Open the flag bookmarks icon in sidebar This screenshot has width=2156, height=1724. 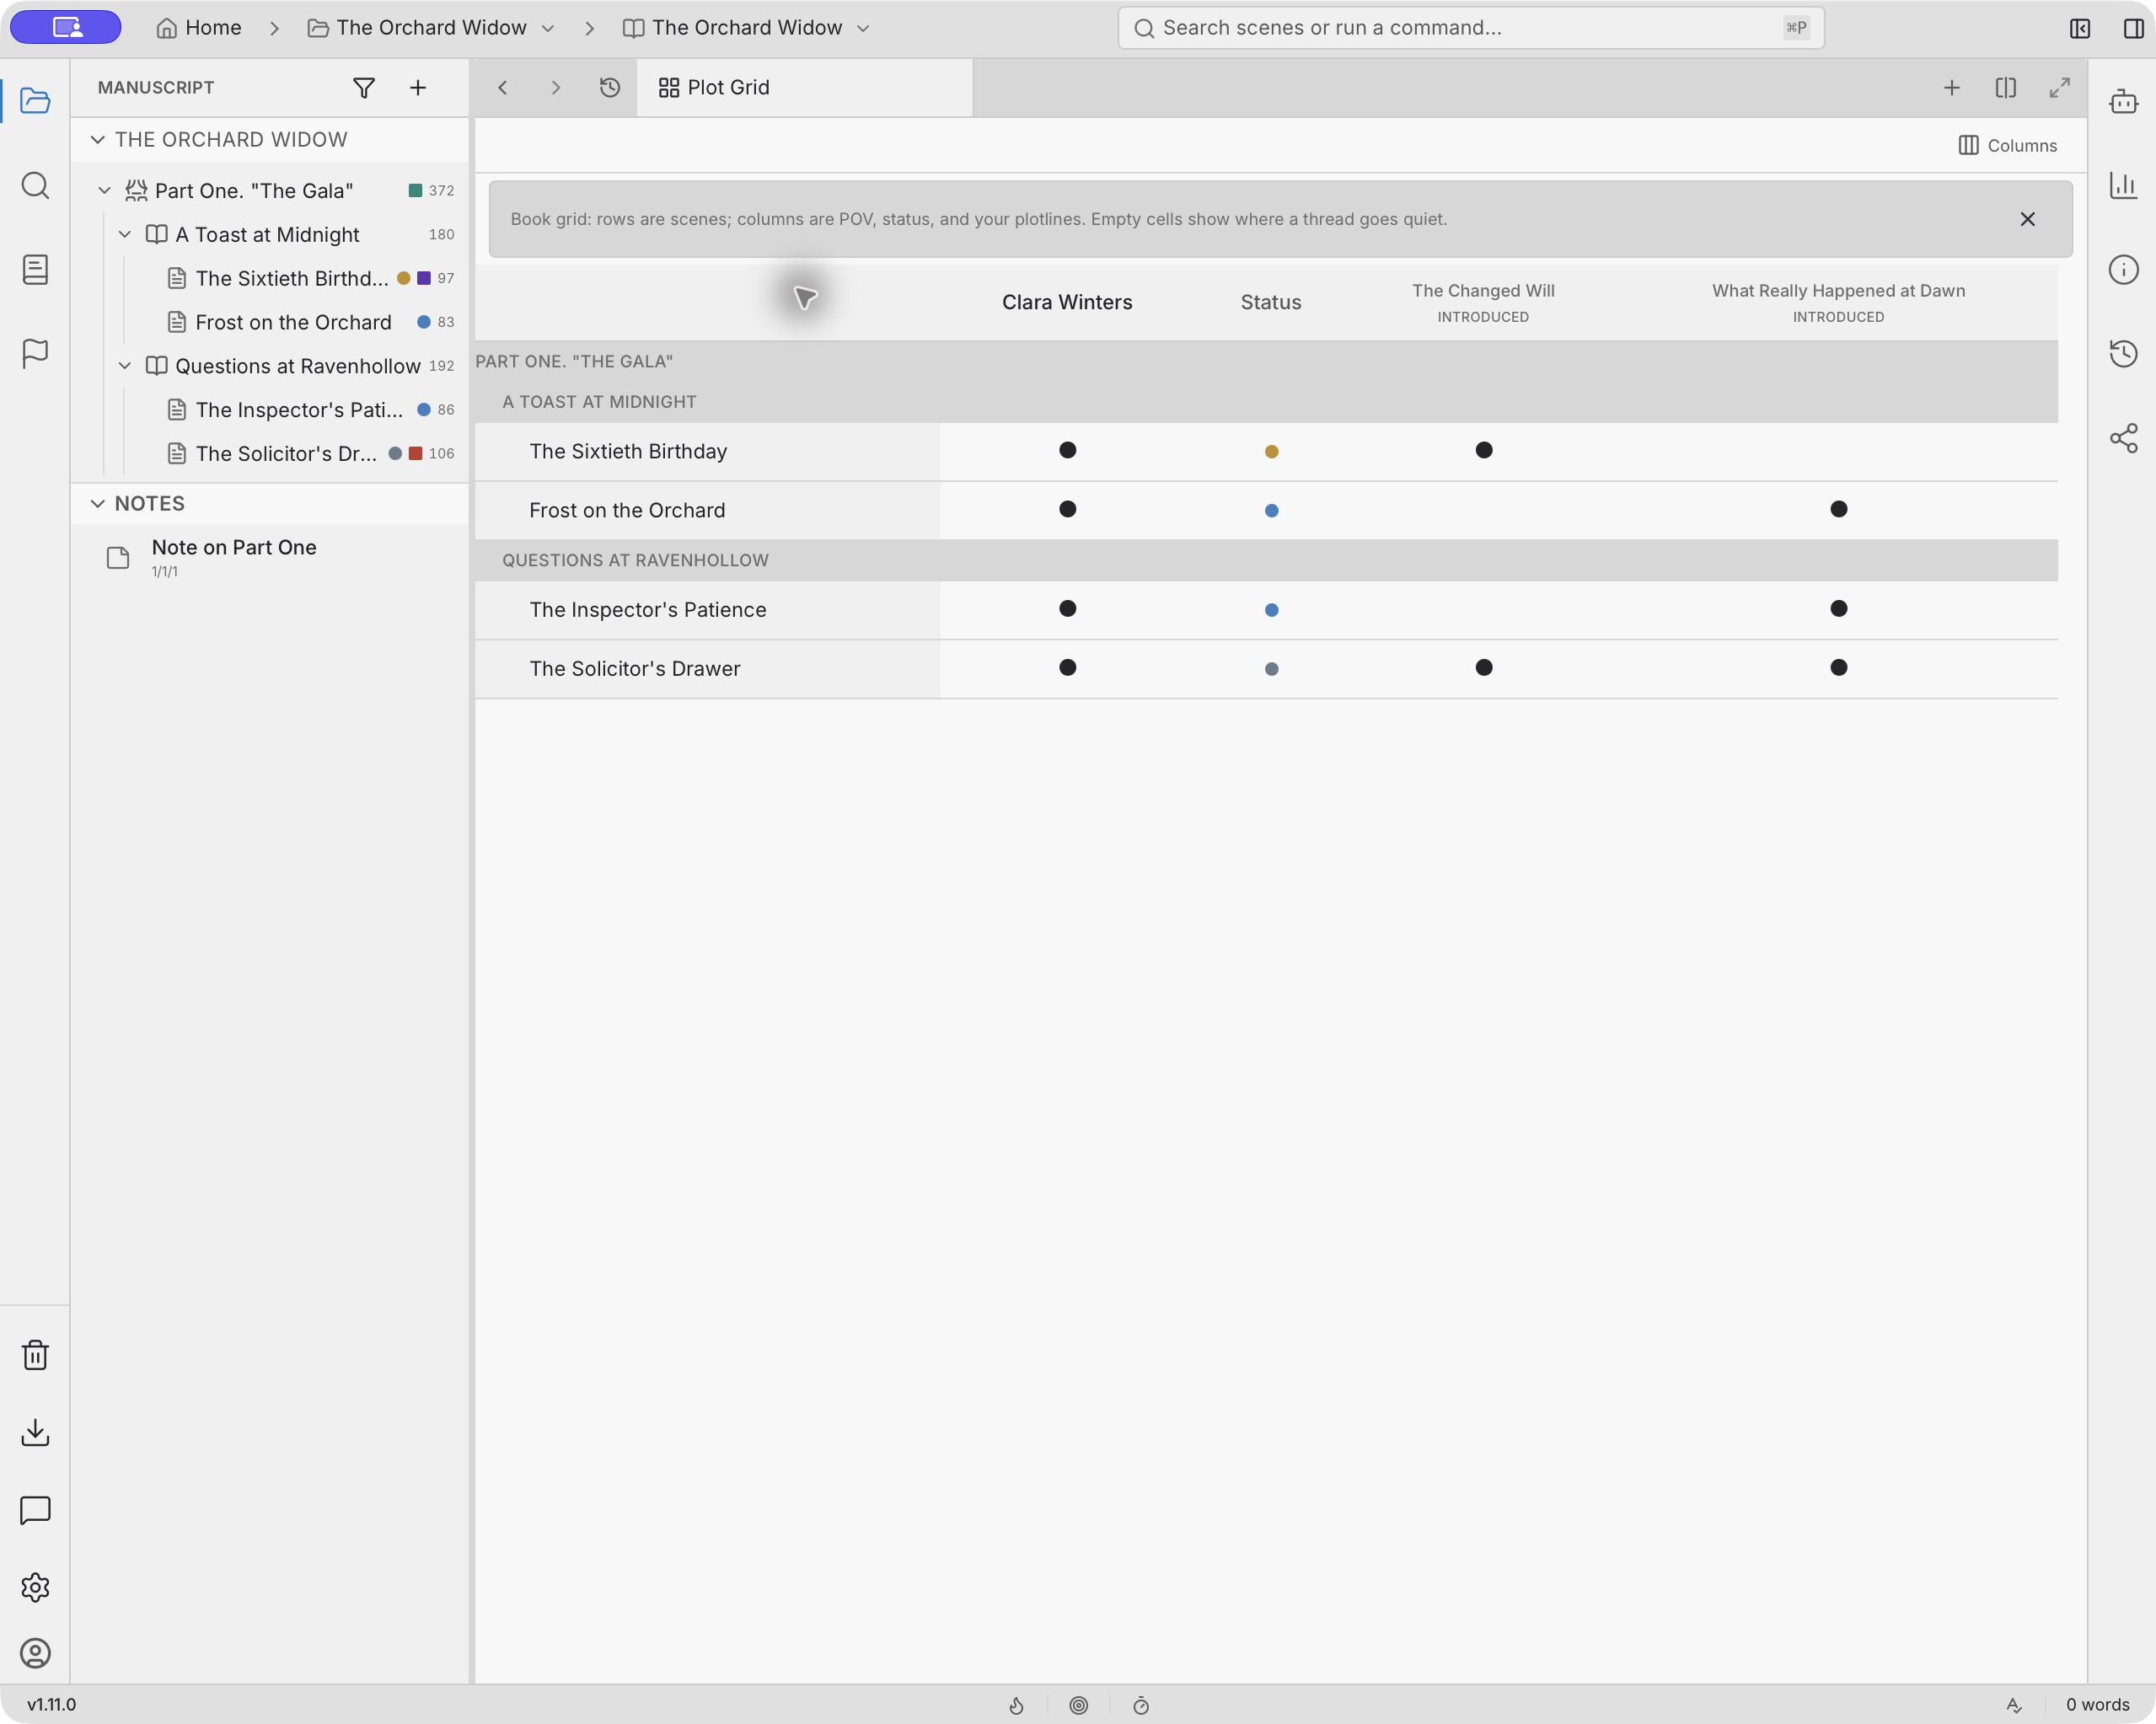[35, 353]
